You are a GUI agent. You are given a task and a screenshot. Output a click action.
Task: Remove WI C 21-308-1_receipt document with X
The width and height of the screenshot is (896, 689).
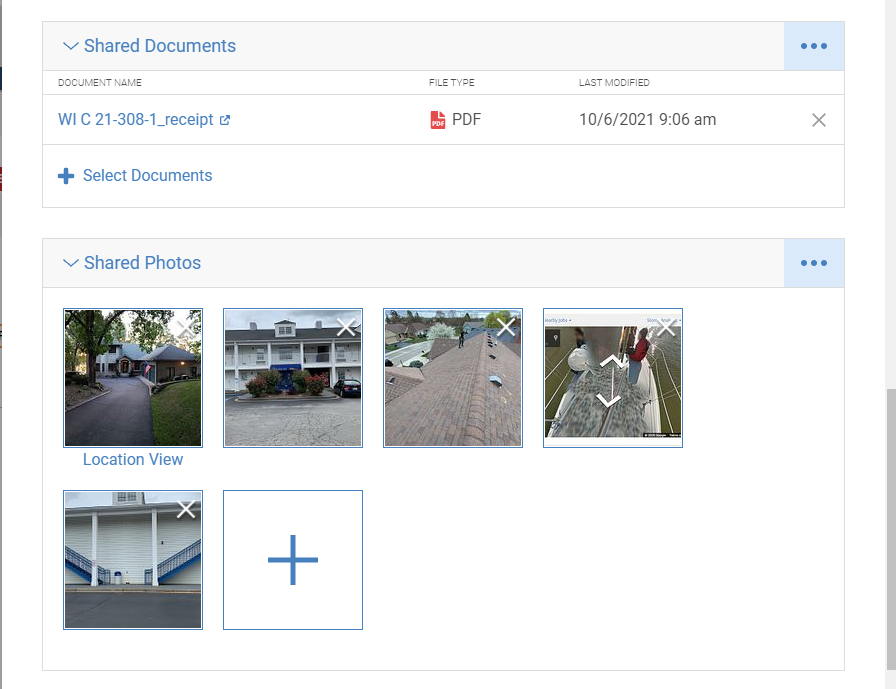[x=819, y=120]
